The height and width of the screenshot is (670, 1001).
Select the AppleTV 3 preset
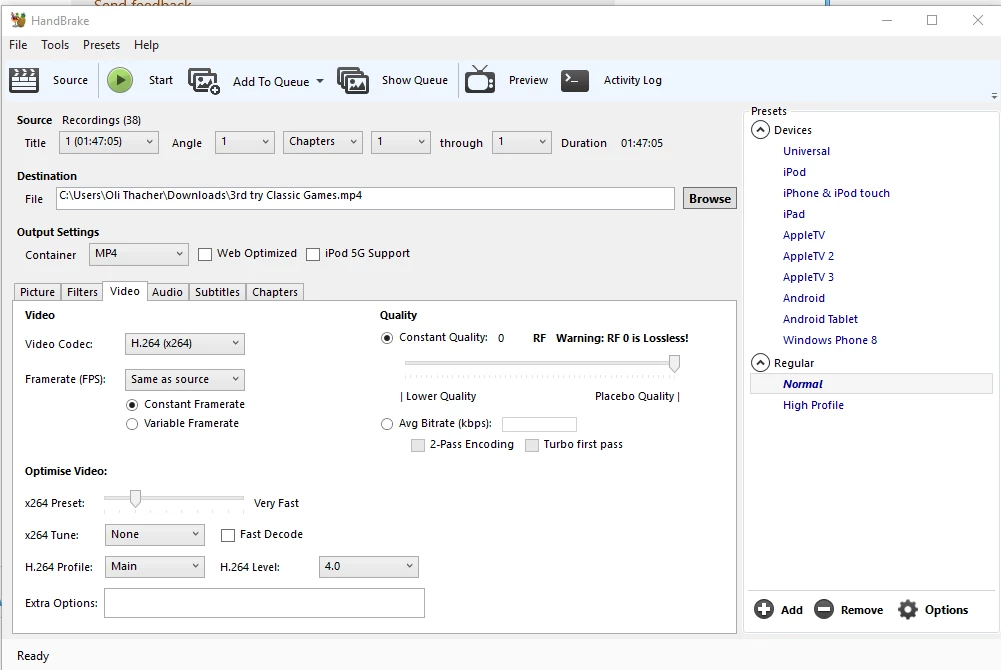[808, 277]
